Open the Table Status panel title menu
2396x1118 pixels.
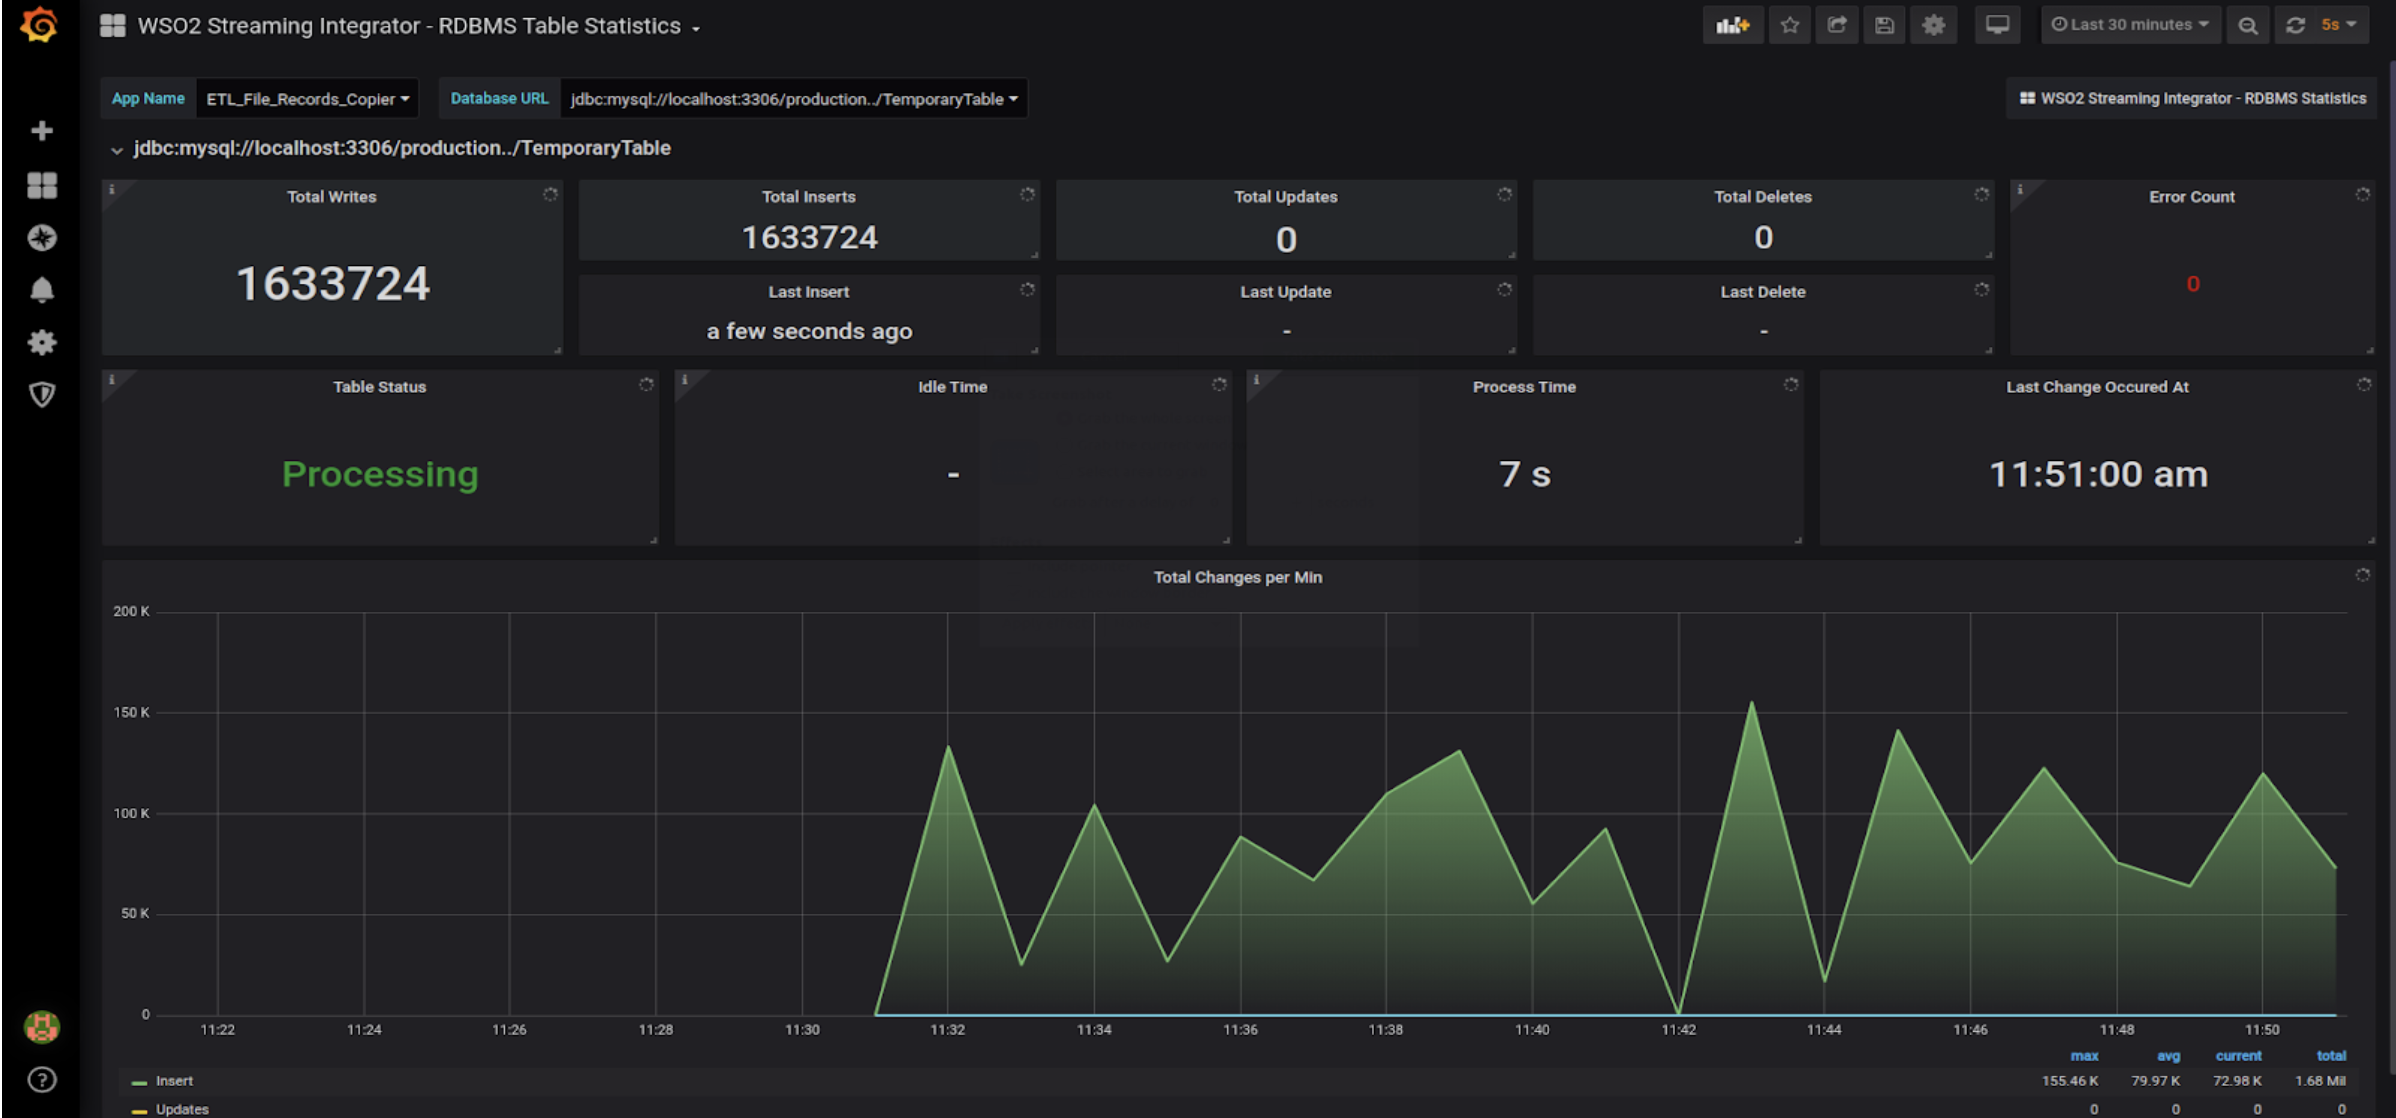click(x=380, y=387)
